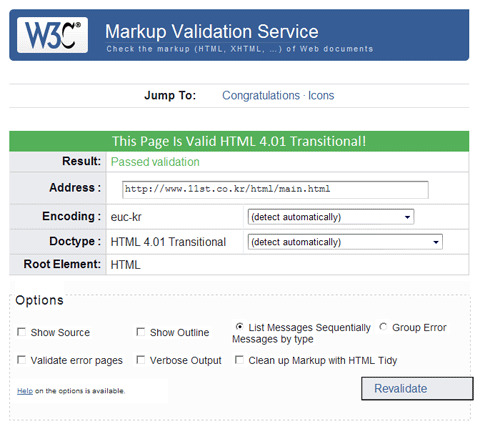Viewport: 480px width, 434px height.
Task: Open the Markup Validation Service title link
Action: (x=212, y=32)
